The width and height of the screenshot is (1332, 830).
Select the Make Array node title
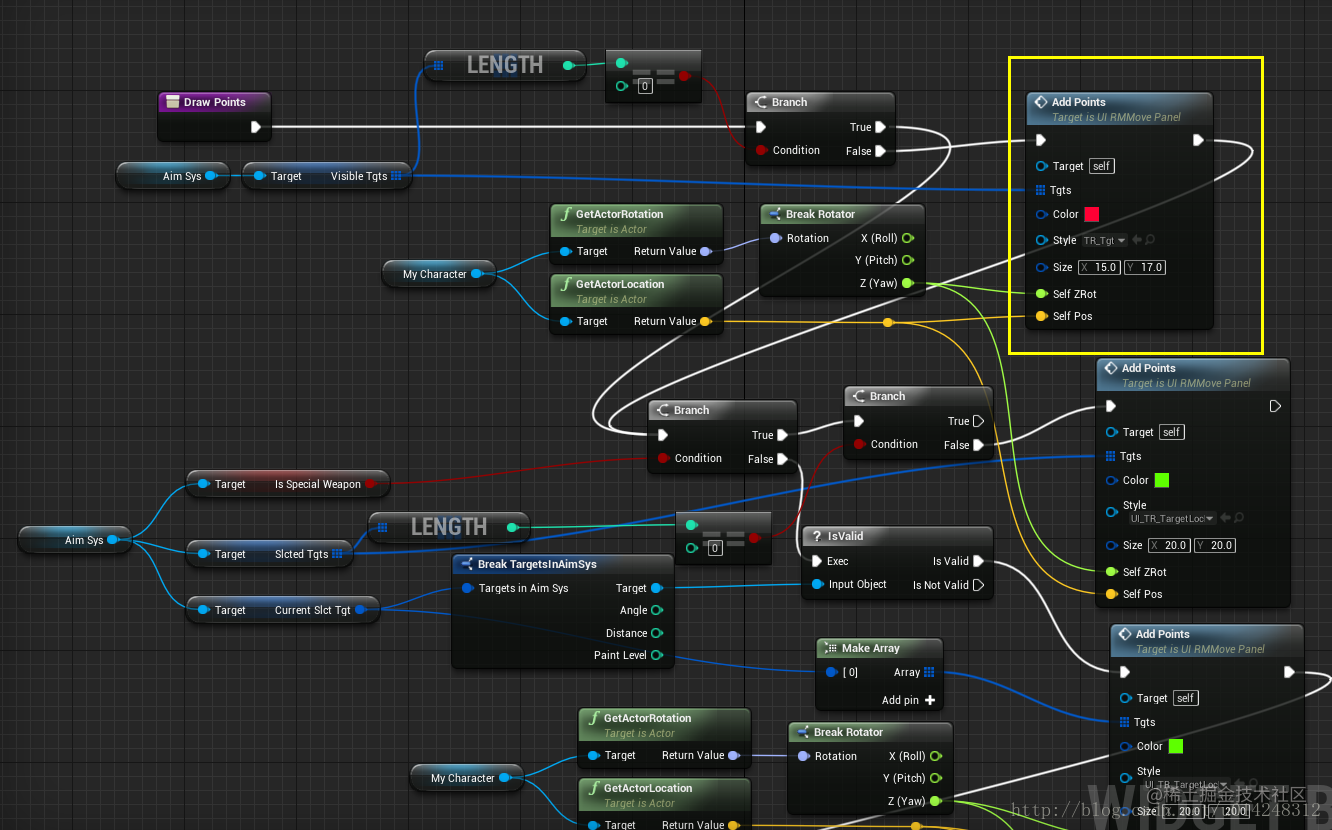point(871,648)
